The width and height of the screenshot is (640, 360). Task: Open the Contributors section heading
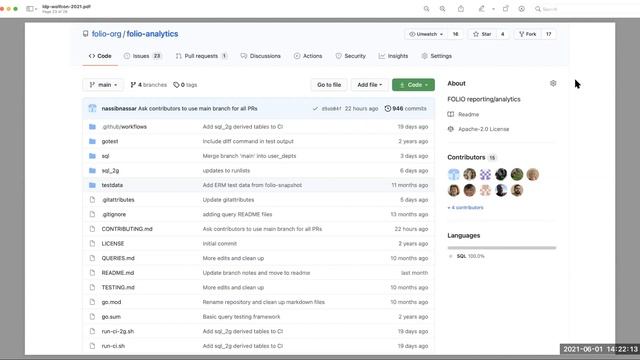(466, 157)
